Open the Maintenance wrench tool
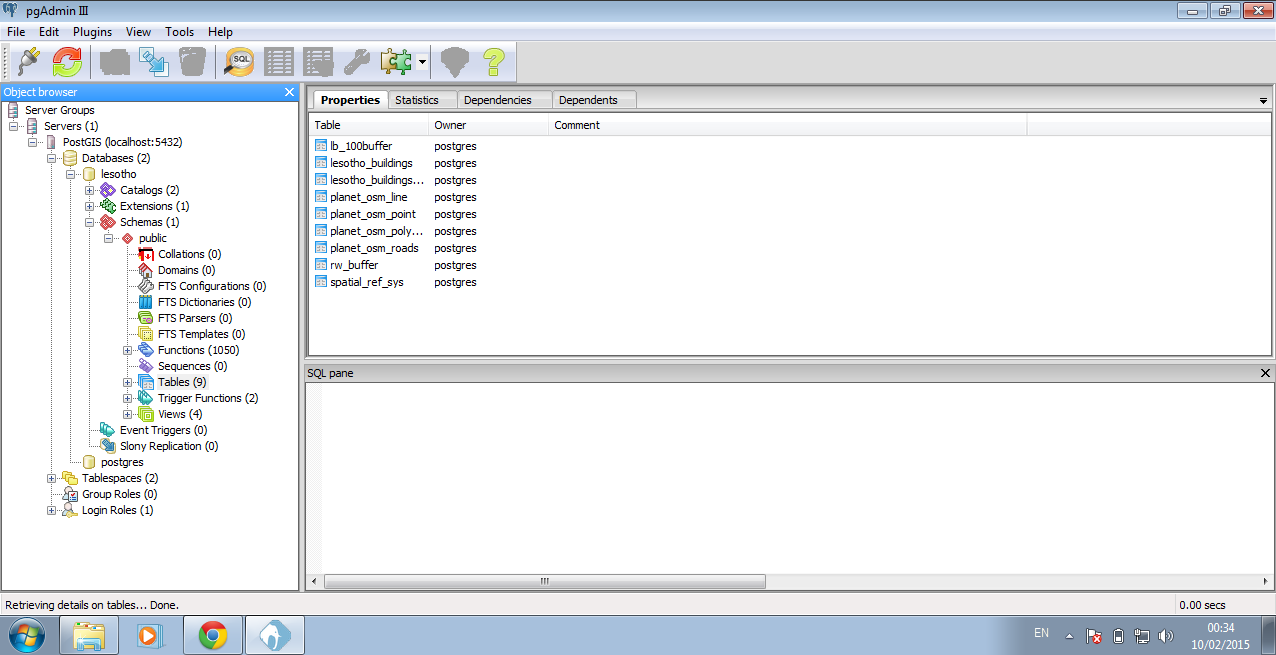The height and width of the screenshot is (655, 1276). click(x=357, y=62)
